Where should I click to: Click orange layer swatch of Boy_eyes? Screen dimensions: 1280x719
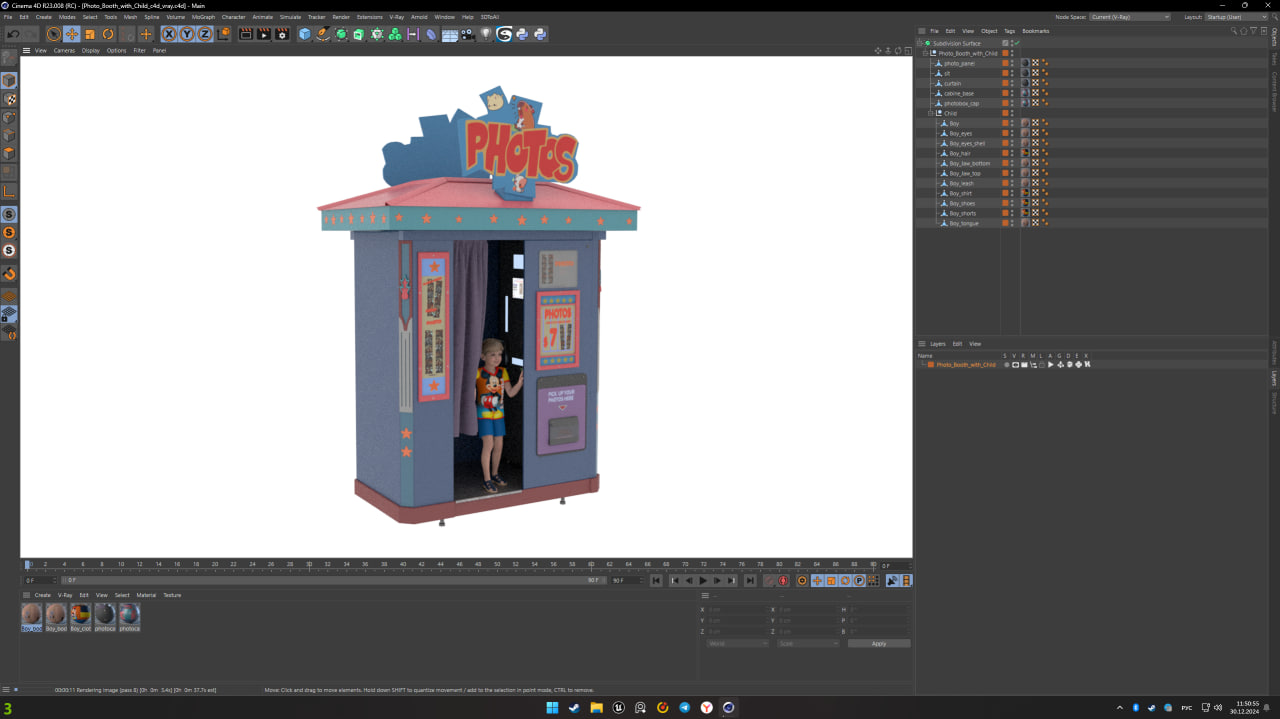click(x=1005, y=133)
